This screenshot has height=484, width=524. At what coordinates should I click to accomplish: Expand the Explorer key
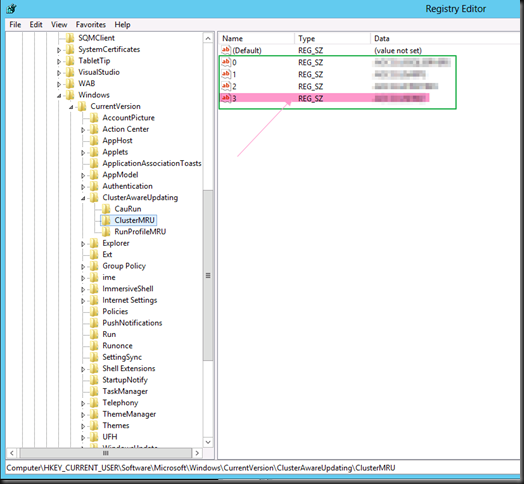pyautogui.click(x=83, y=244)
